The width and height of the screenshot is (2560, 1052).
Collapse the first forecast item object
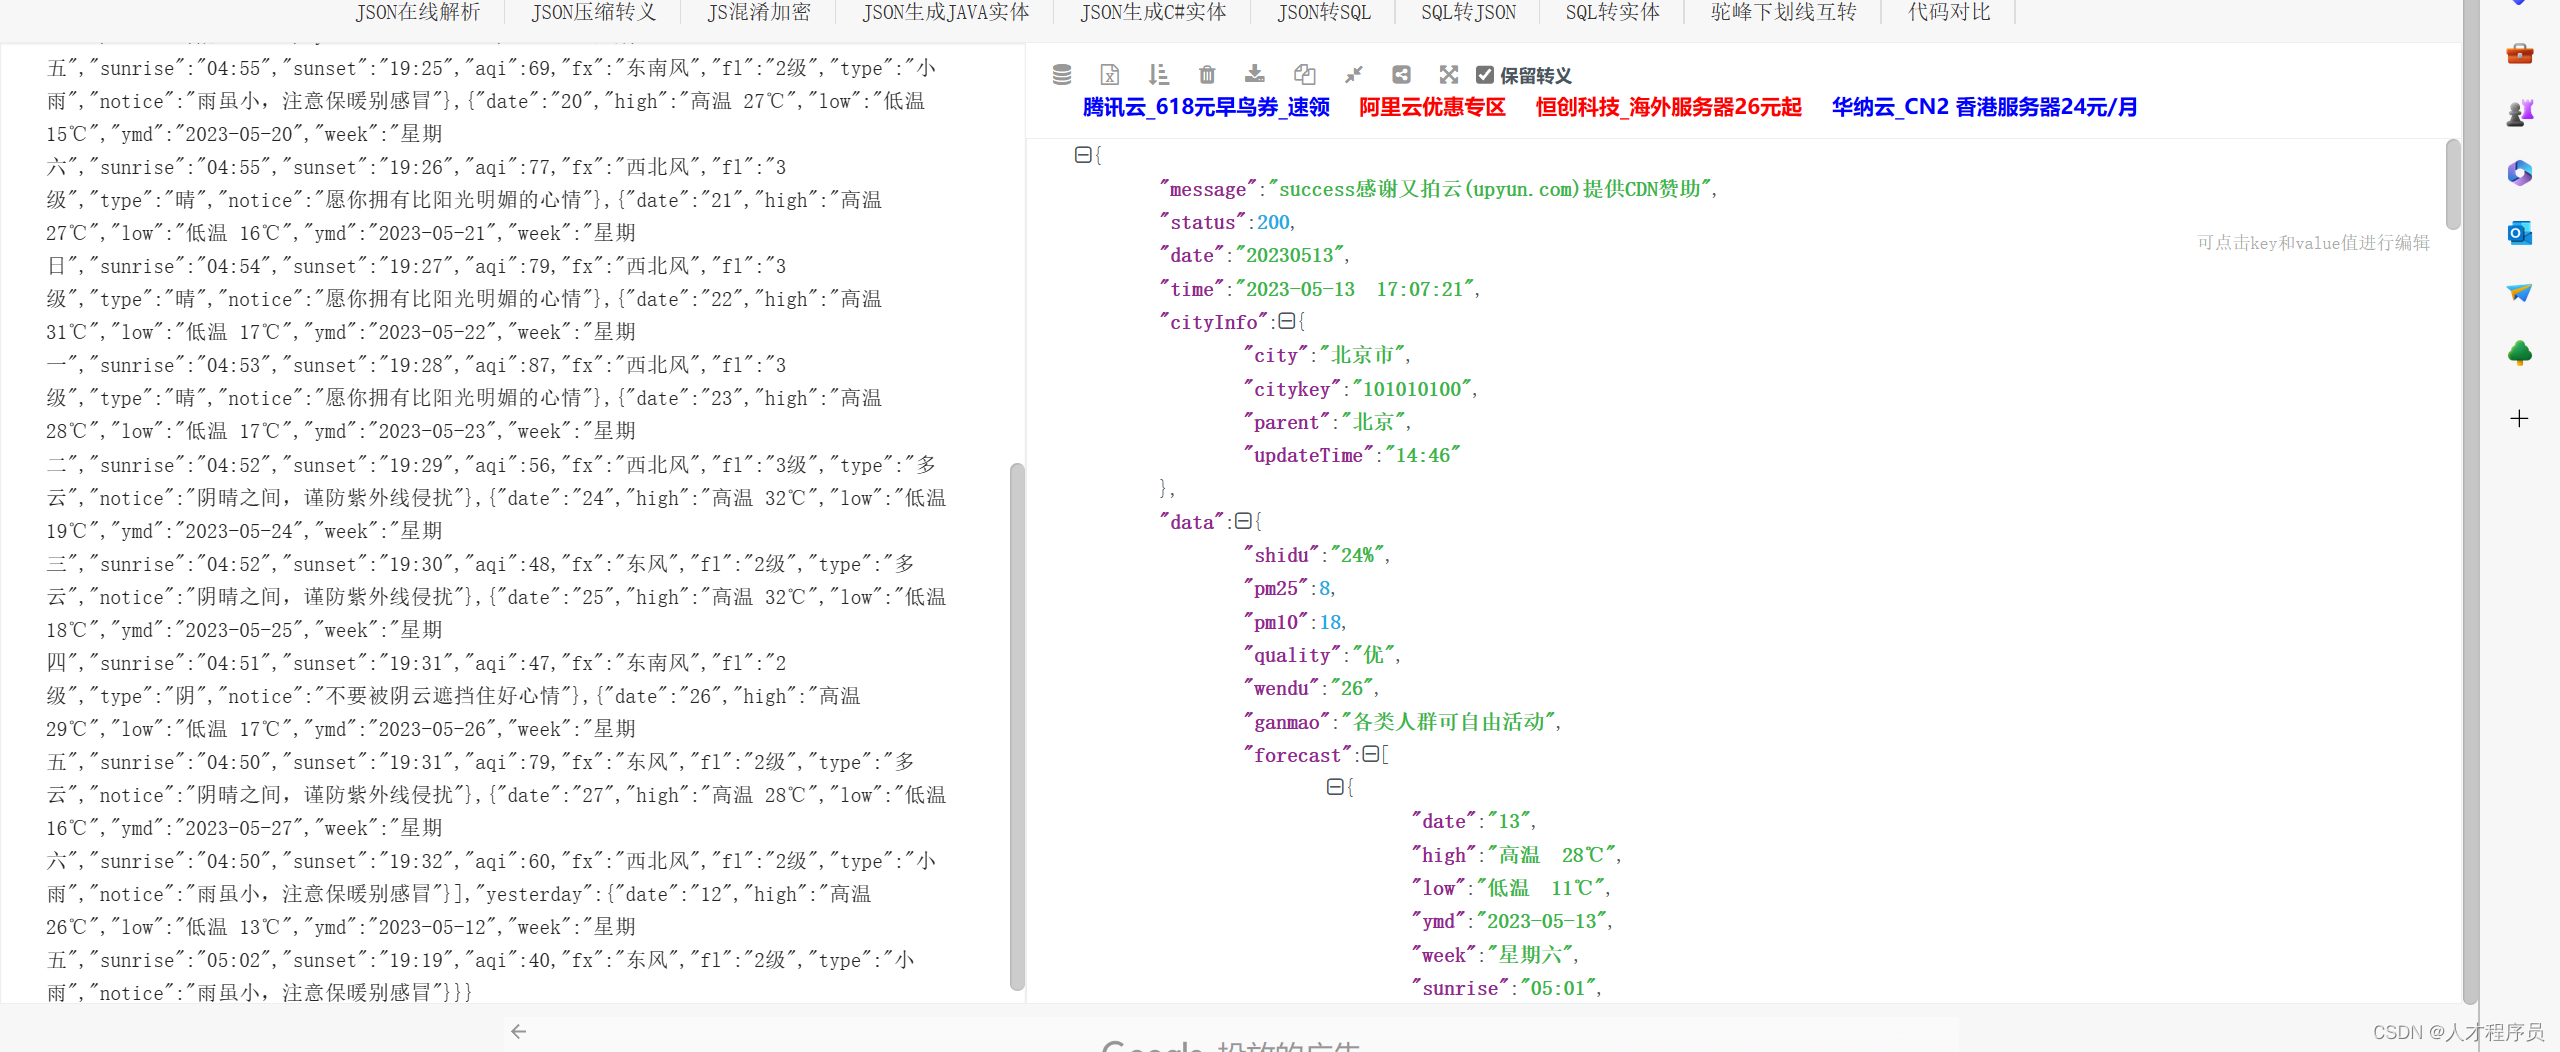[x=1335, y=787]
